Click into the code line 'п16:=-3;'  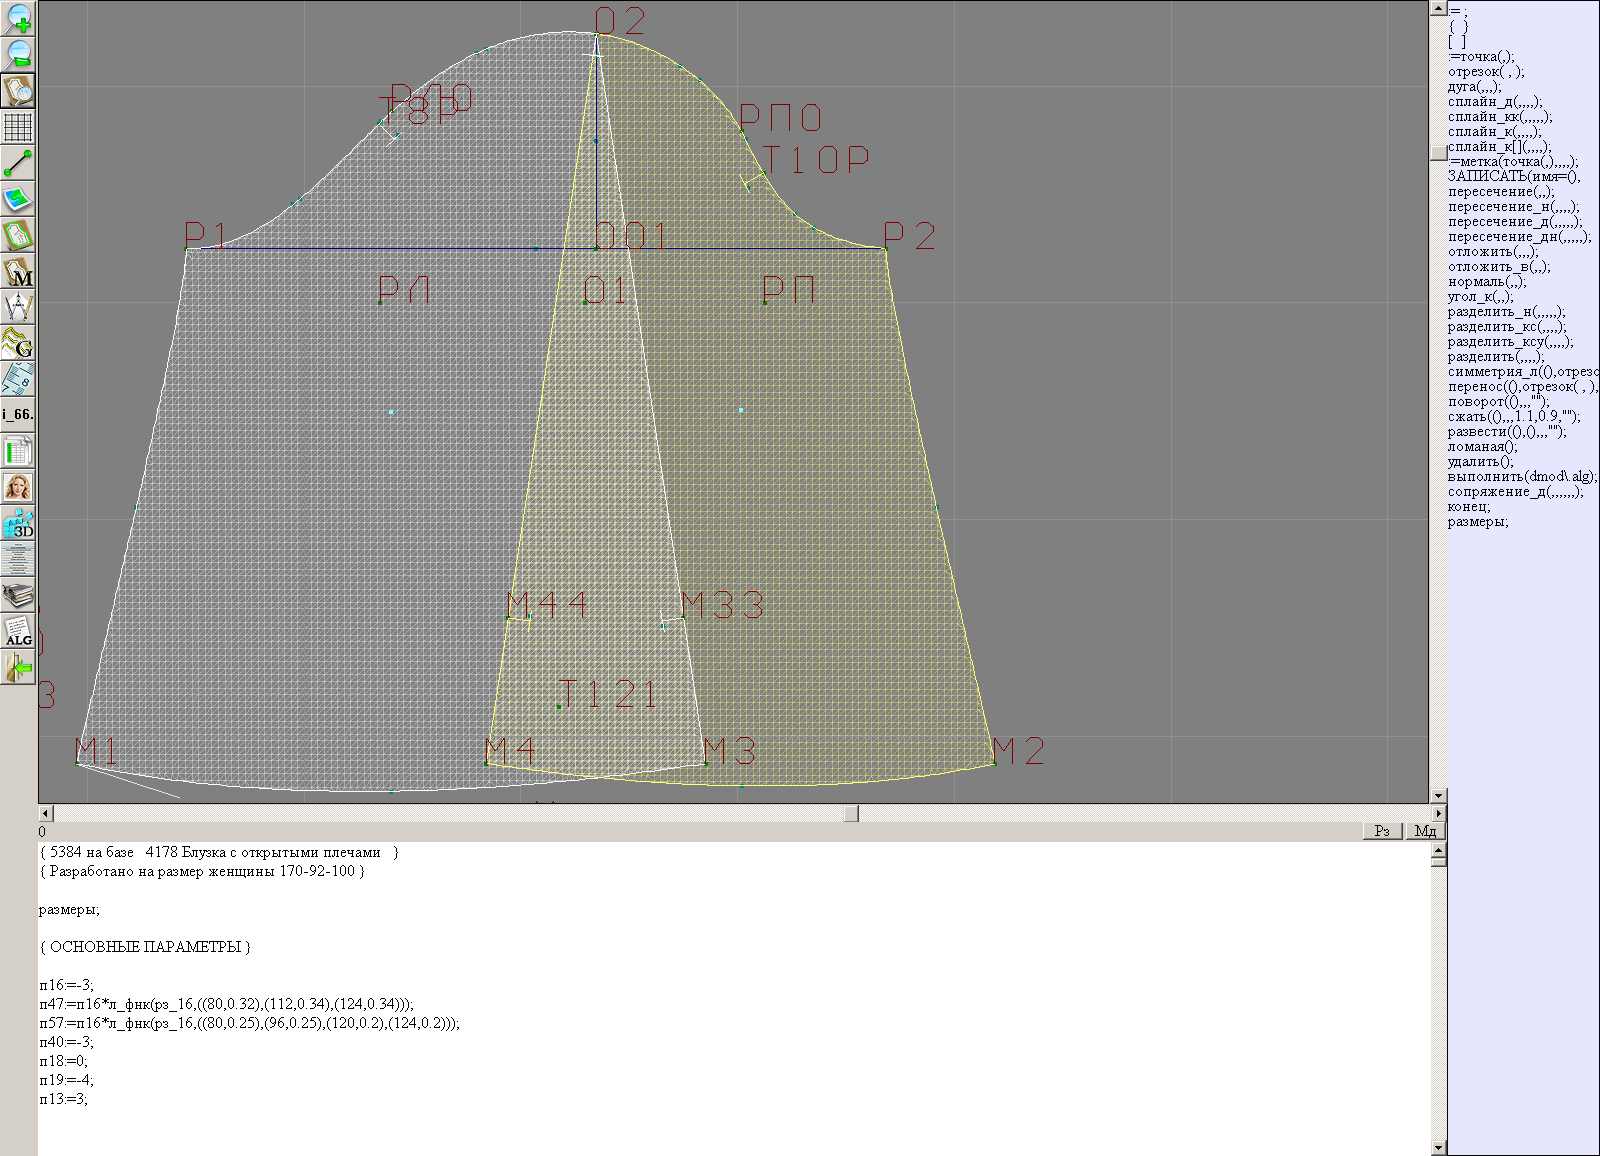(66, 985)
